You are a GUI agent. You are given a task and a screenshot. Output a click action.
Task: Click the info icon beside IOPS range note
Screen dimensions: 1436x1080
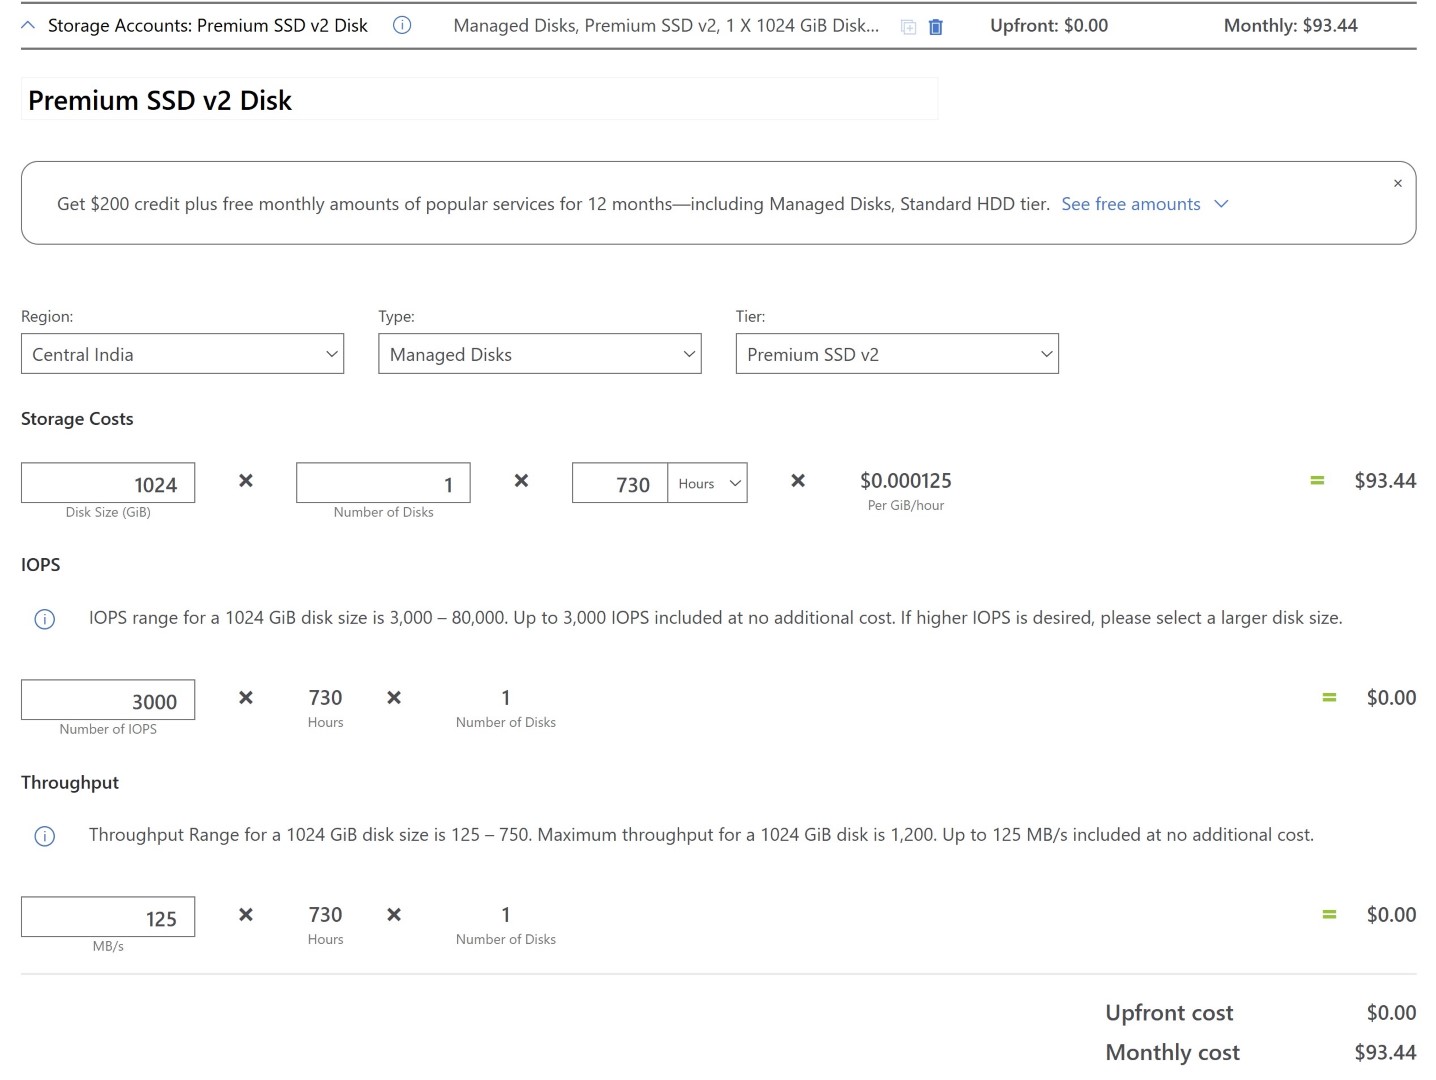[45, 619]
